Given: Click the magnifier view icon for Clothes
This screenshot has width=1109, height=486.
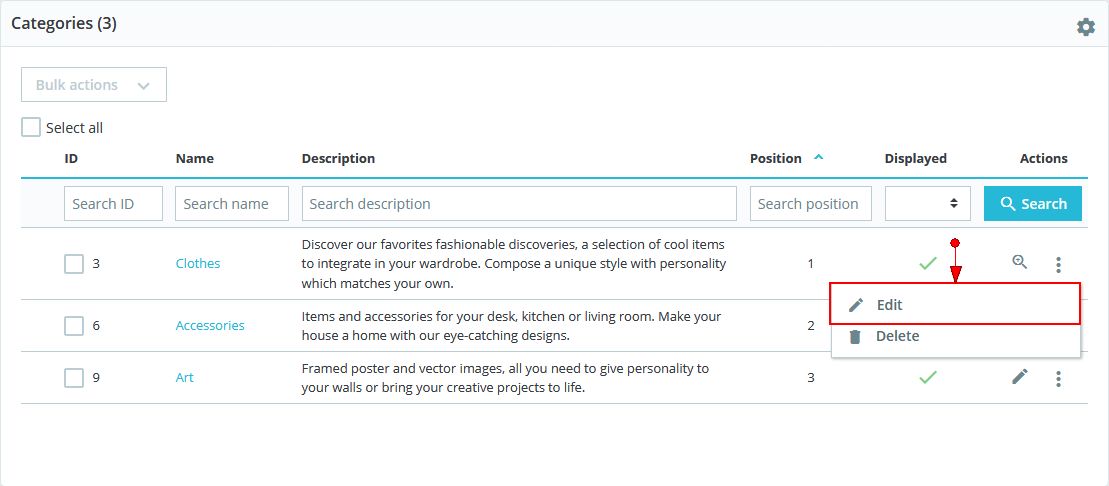Looking at the screenshot, I should click(1019, 262).
